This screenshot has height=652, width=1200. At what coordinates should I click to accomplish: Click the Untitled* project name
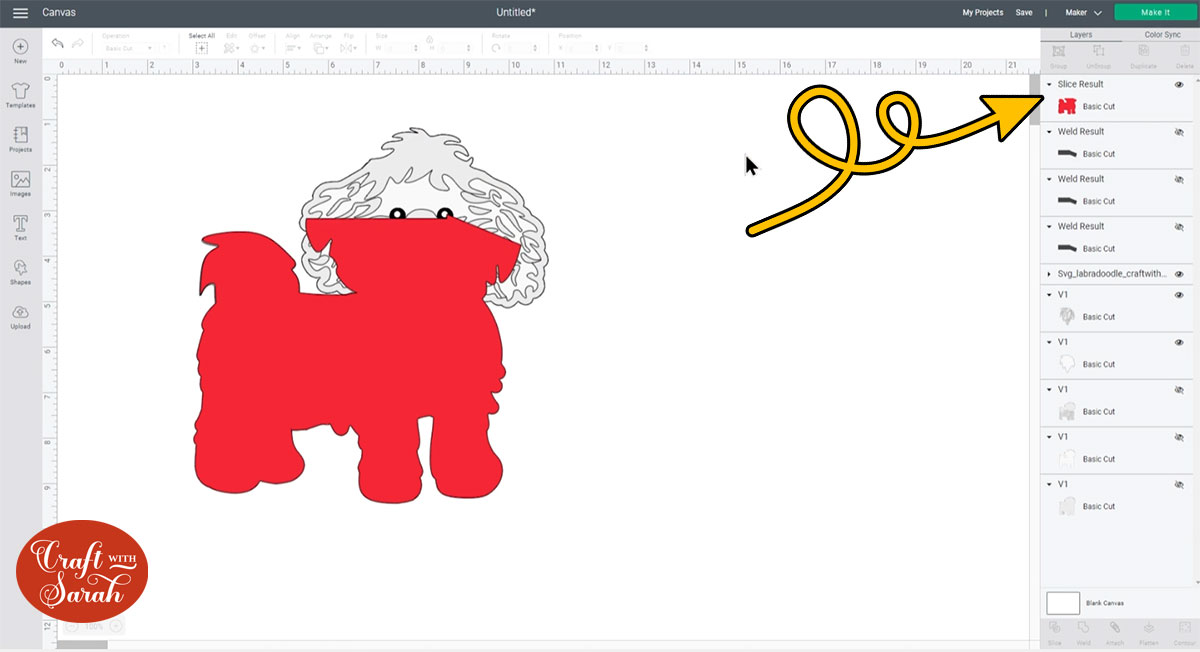click(x=516, y=12)
